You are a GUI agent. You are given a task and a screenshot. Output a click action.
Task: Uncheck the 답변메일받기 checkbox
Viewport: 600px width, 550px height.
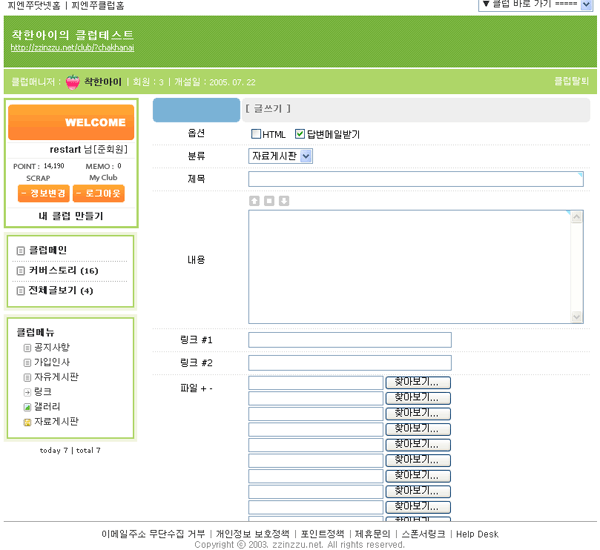pos(300,134)
